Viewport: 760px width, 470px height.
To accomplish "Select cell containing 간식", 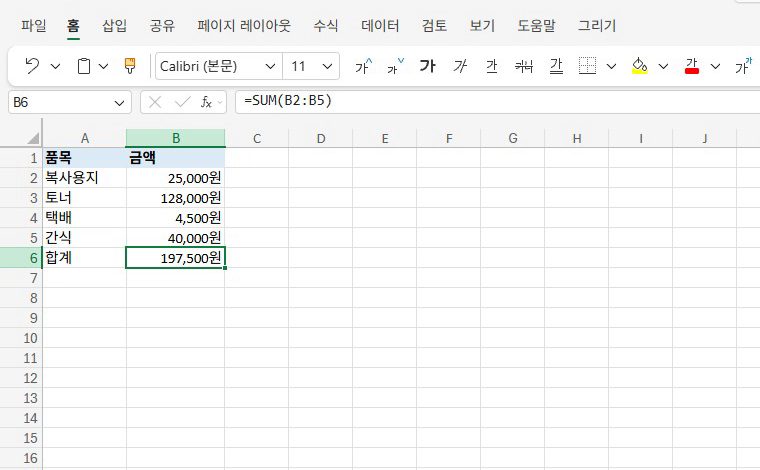I will tap(84, 238).
